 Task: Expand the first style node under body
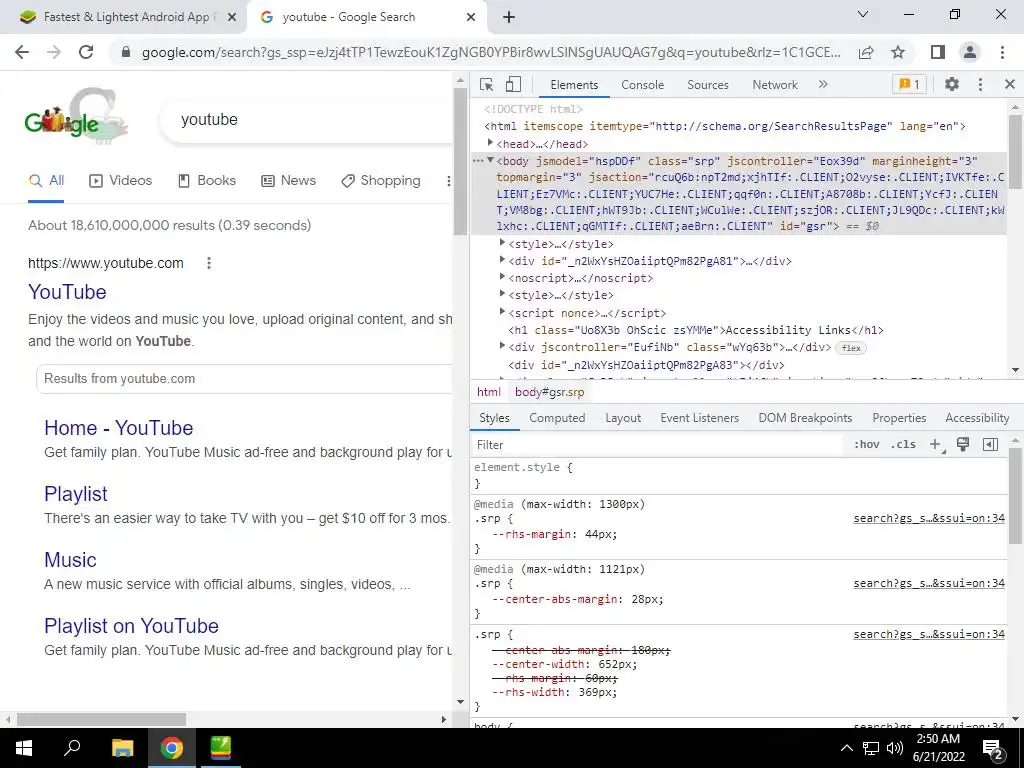click(502, 243)
